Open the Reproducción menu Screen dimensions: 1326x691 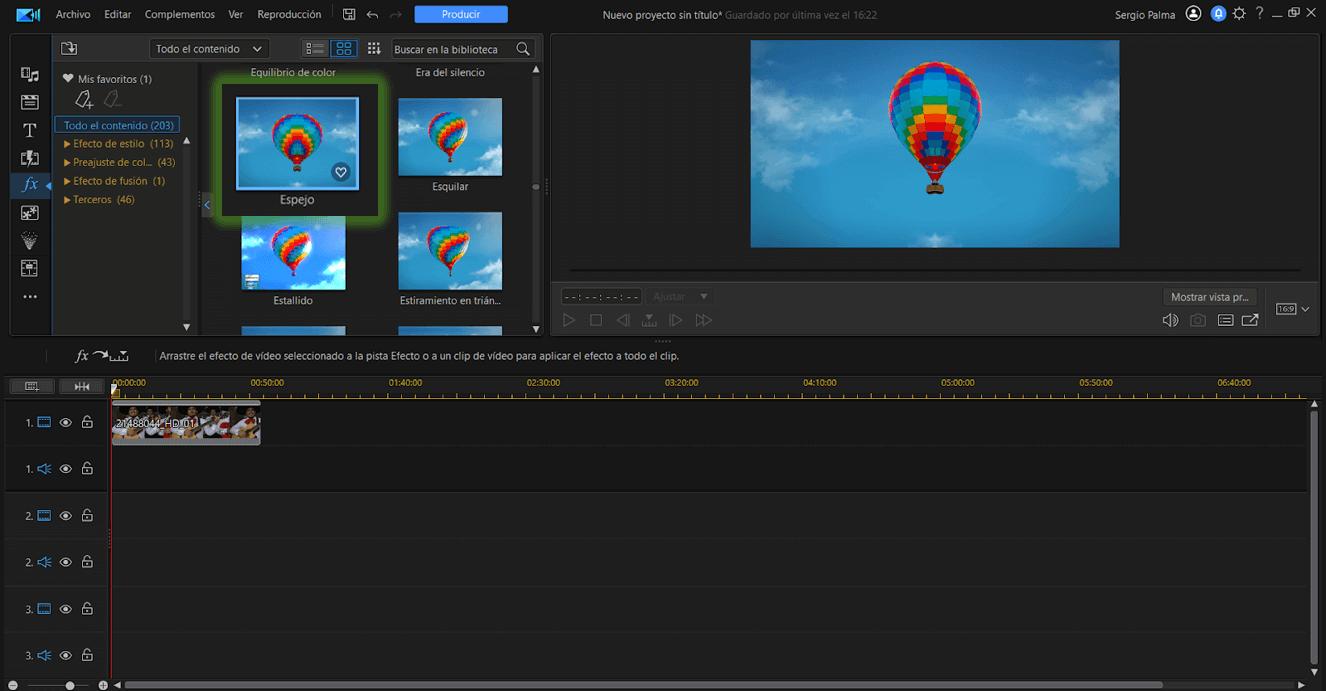pyautogui.click(x=289, y=15)
